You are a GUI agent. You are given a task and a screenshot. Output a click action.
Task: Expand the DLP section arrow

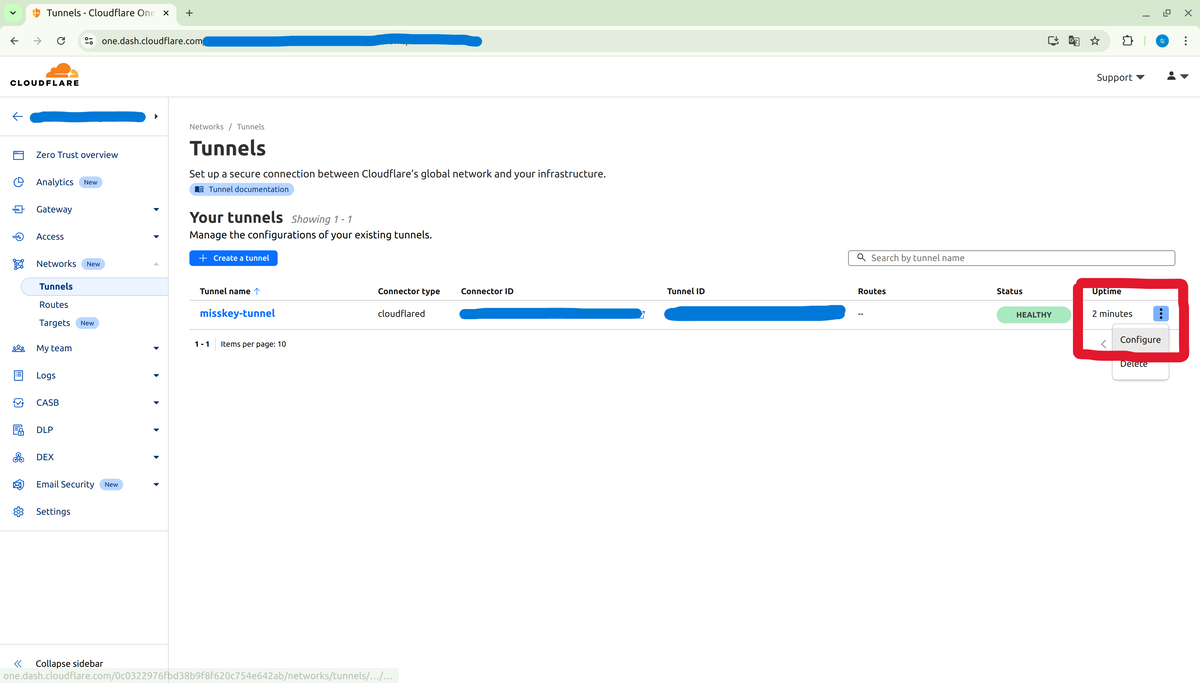(156, 430)
